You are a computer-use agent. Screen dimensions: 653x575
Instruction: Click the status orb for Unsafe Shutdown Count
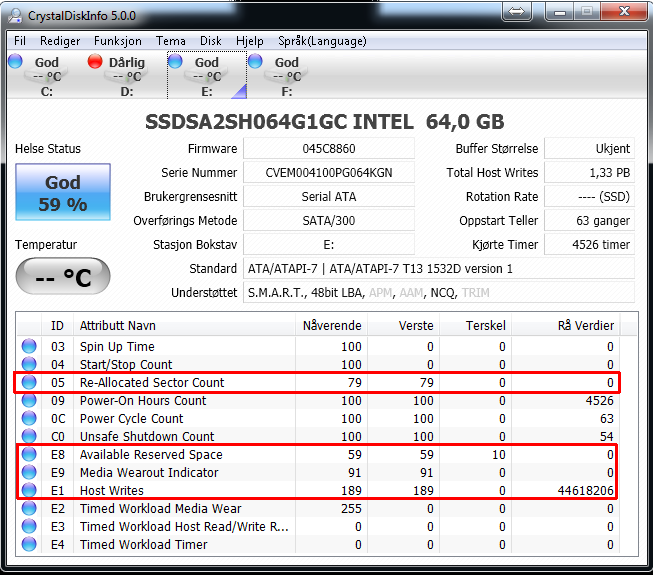pyautogui.click(x=29, y=436)
